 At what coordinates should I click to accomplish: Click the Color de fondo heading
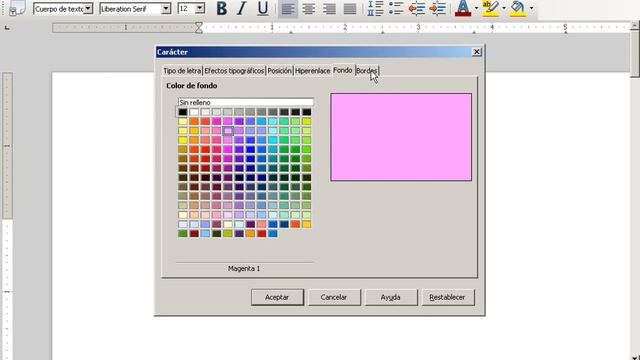point(191,86)
